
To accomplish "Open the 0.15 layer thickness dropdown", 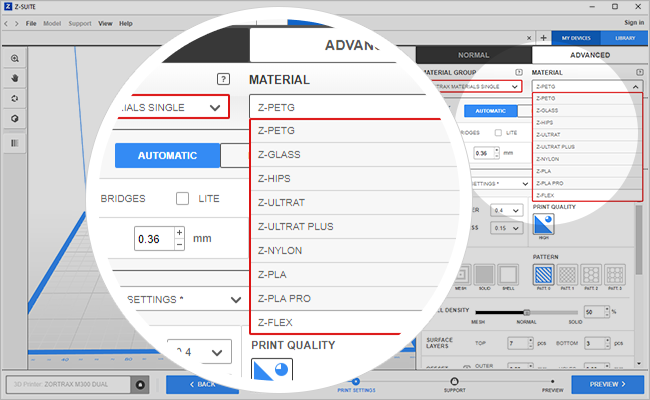I will 506,228.
